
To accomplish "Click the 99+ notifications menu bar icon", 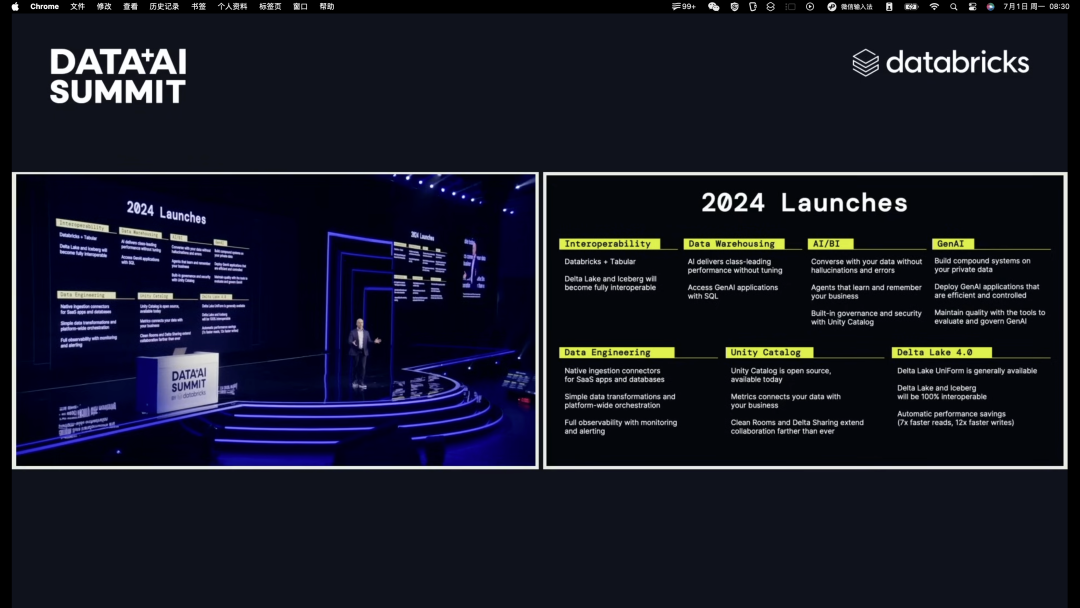I will tap(684, 6).
